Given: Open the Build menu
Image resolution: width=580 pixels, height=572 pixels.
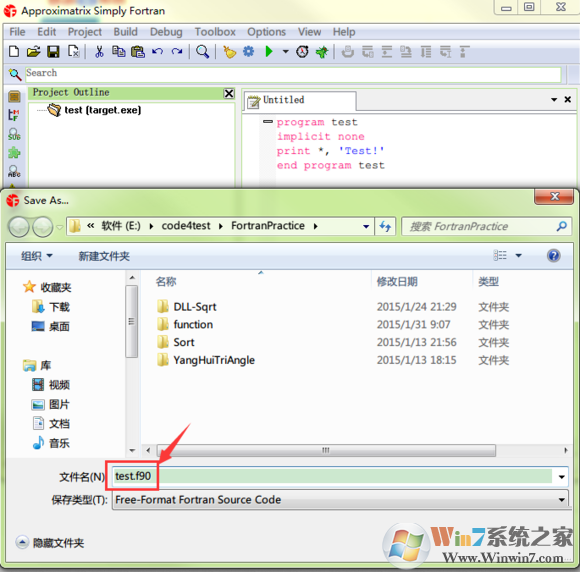Looking at the screenshot, I should pos(125,32).
